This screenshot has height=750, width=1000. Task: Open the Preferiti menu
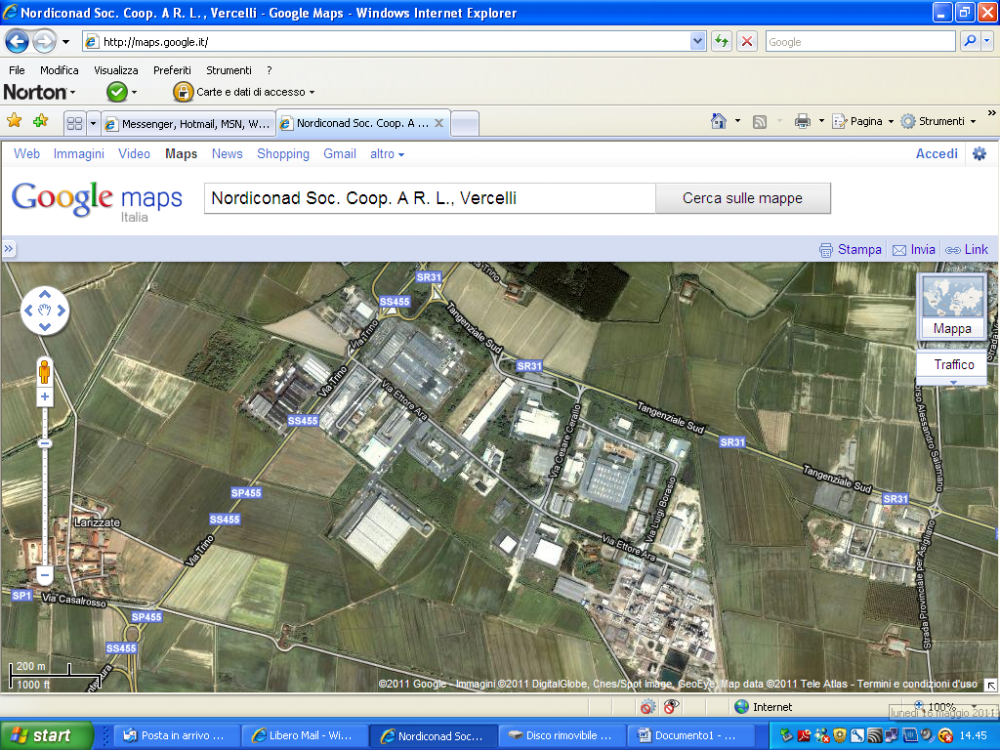[172, 70]
